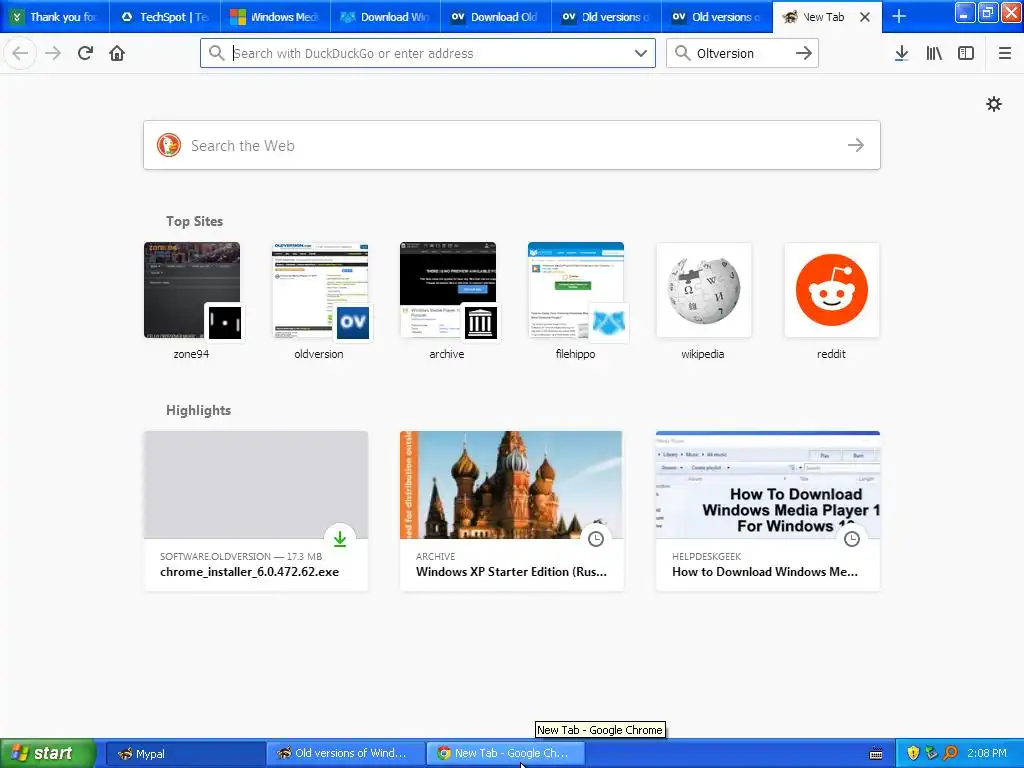The image size is (1024, 768).
Task: Click the Search the Web field
Action: coord(512,145)
